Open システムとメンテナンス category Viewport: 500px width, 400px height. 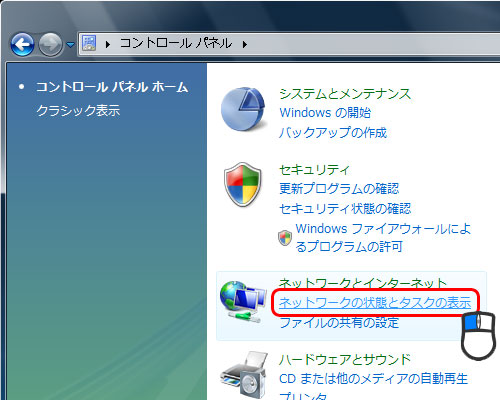tap(345, 94)
